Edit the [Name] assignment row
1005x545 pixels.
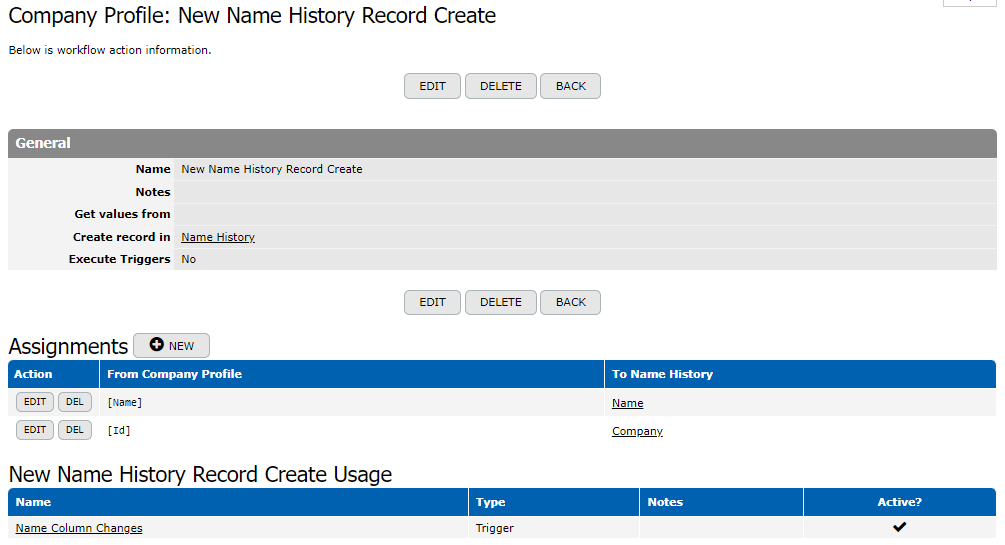(x=35, y=402)
